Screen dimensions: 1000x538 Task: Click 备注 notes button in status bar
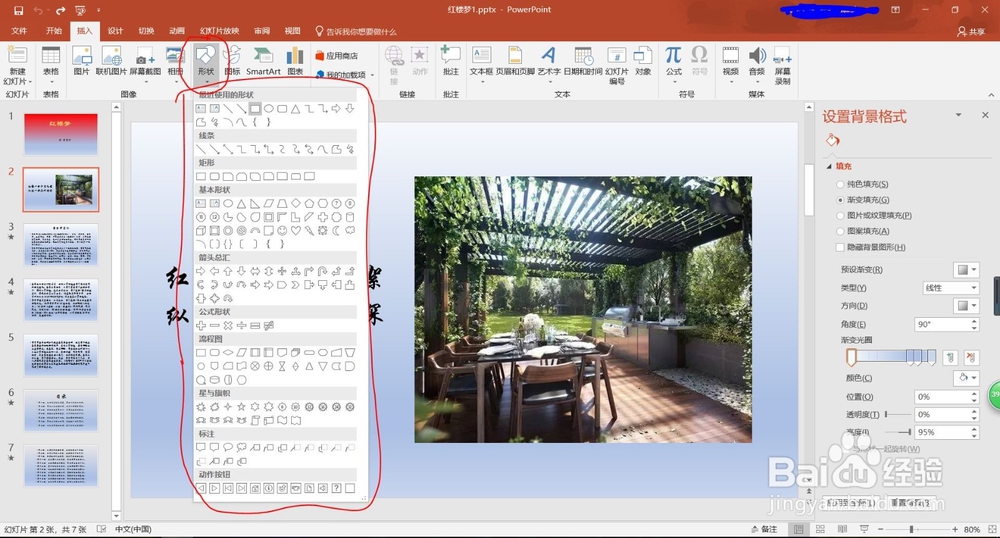(765, 529)
